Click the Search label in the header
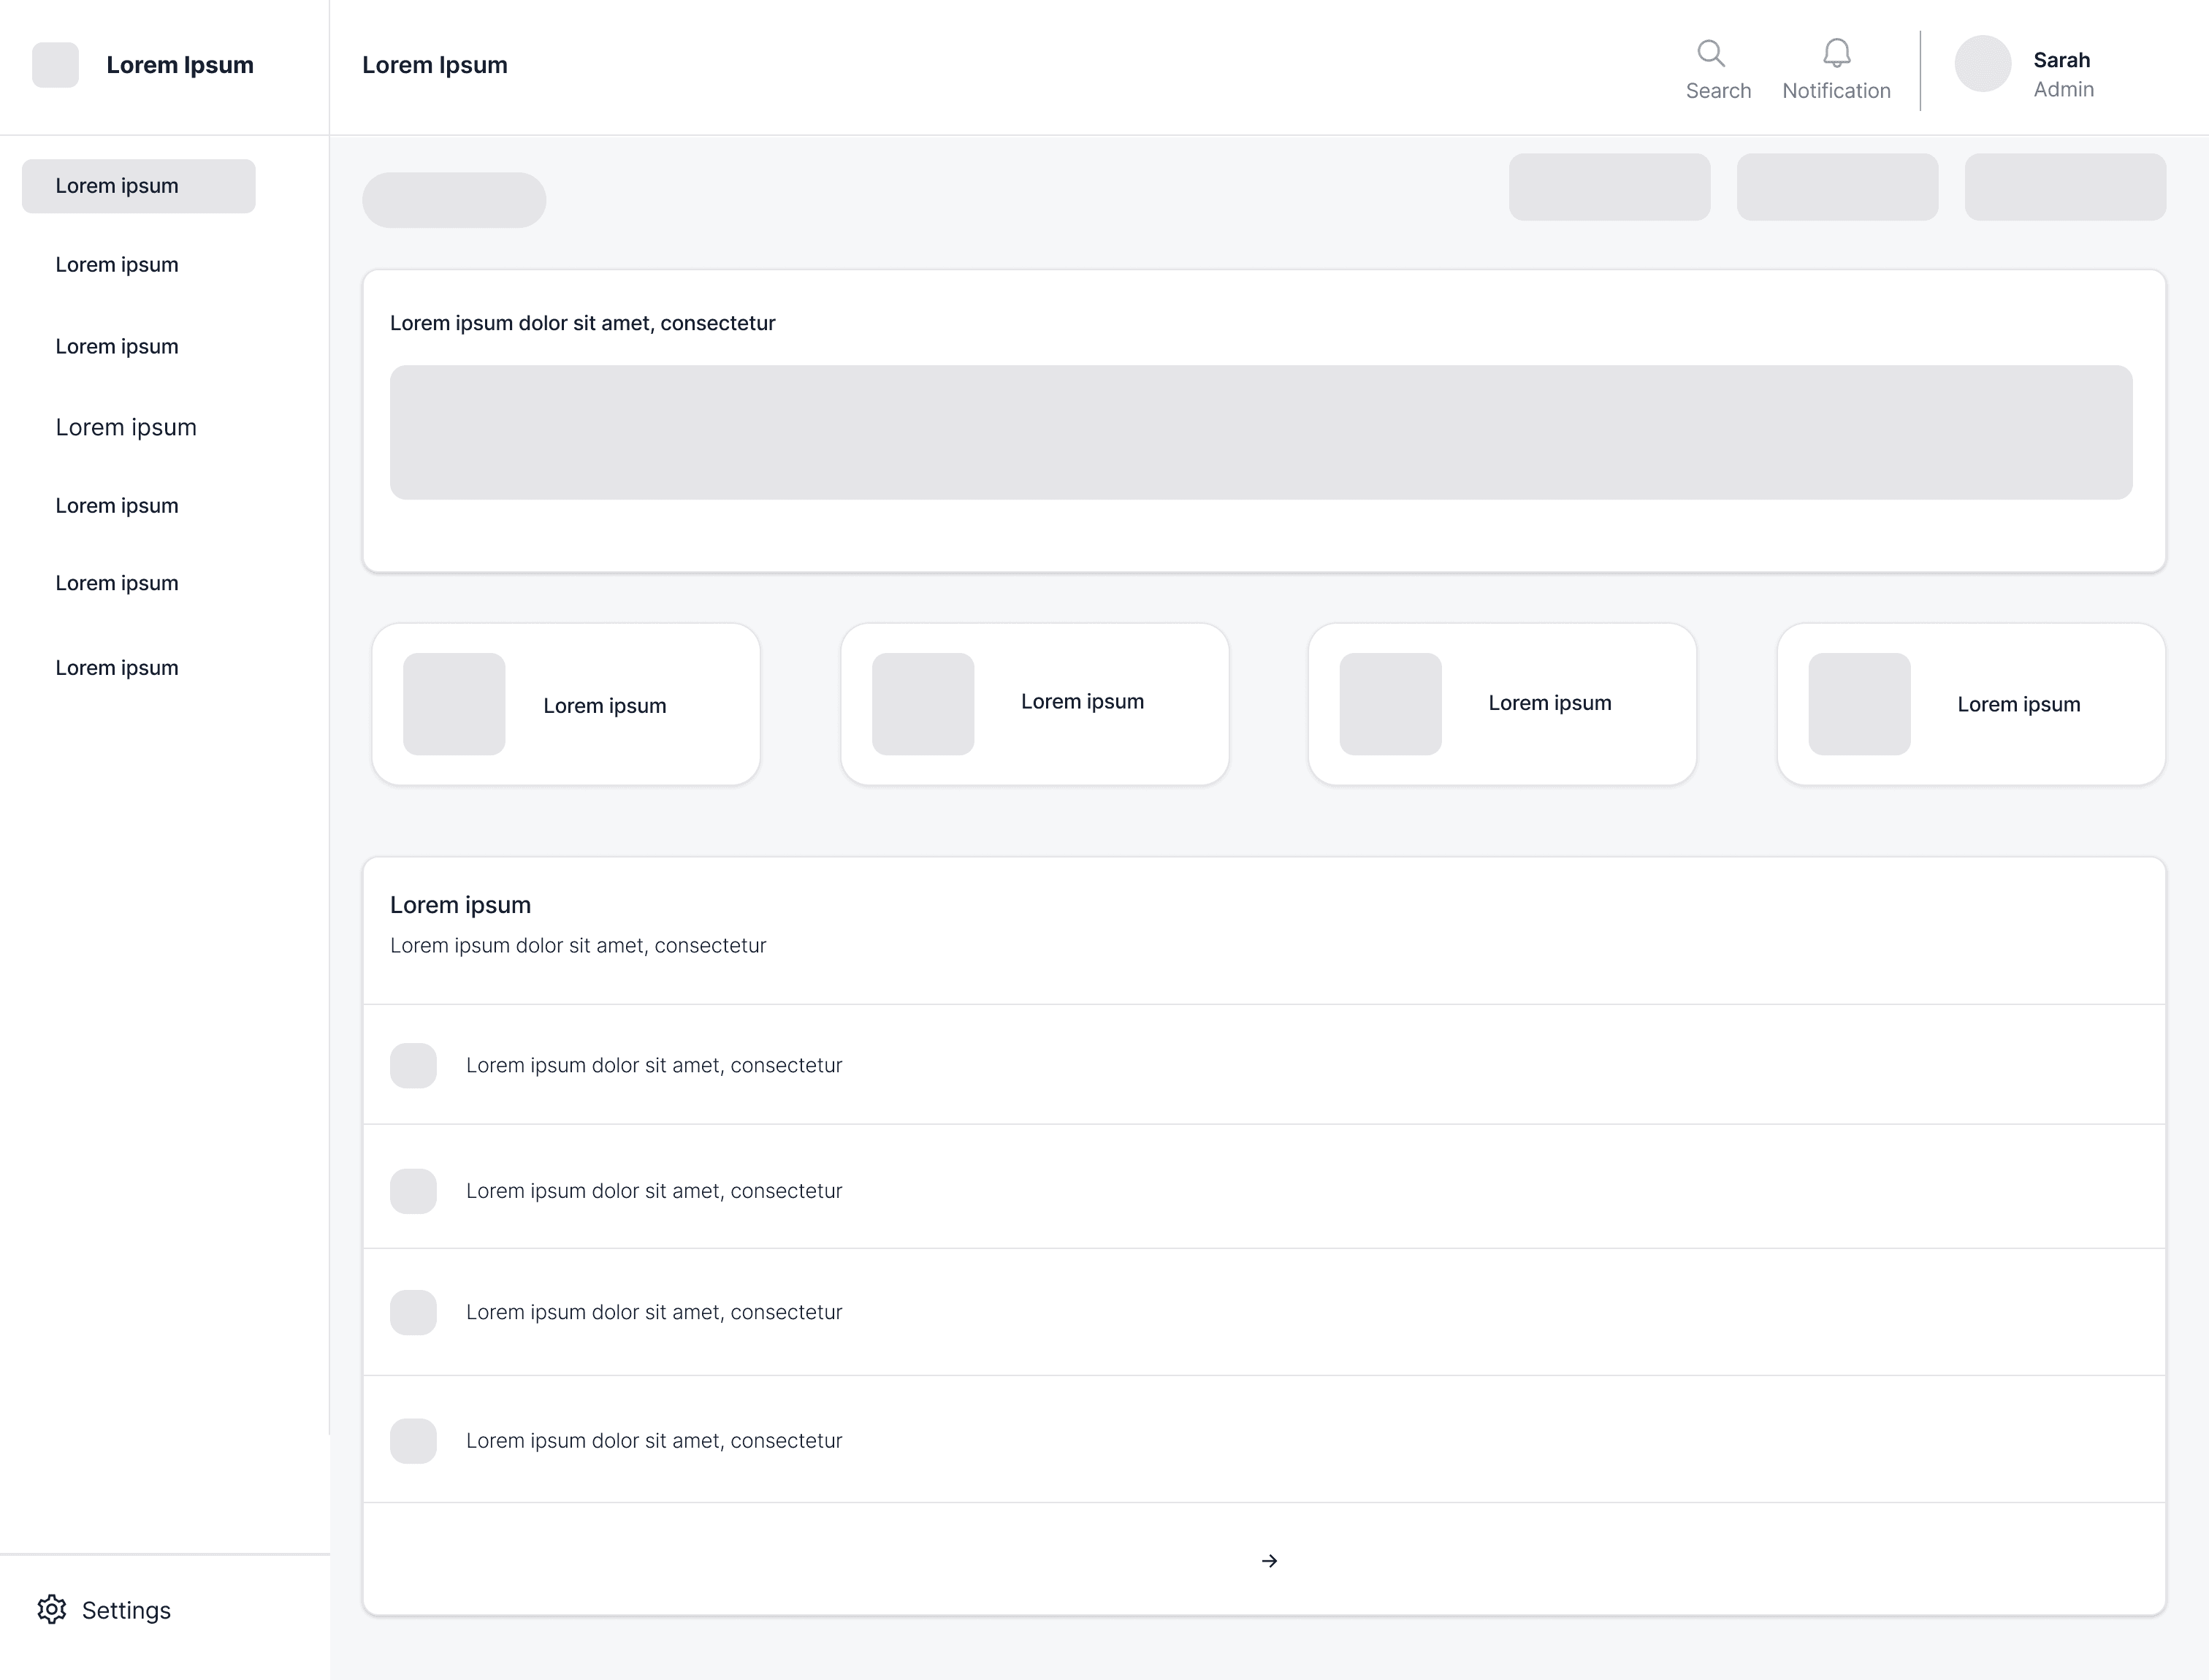2209x1680 pixels. pyautogui.click(x=1718, y=91)
